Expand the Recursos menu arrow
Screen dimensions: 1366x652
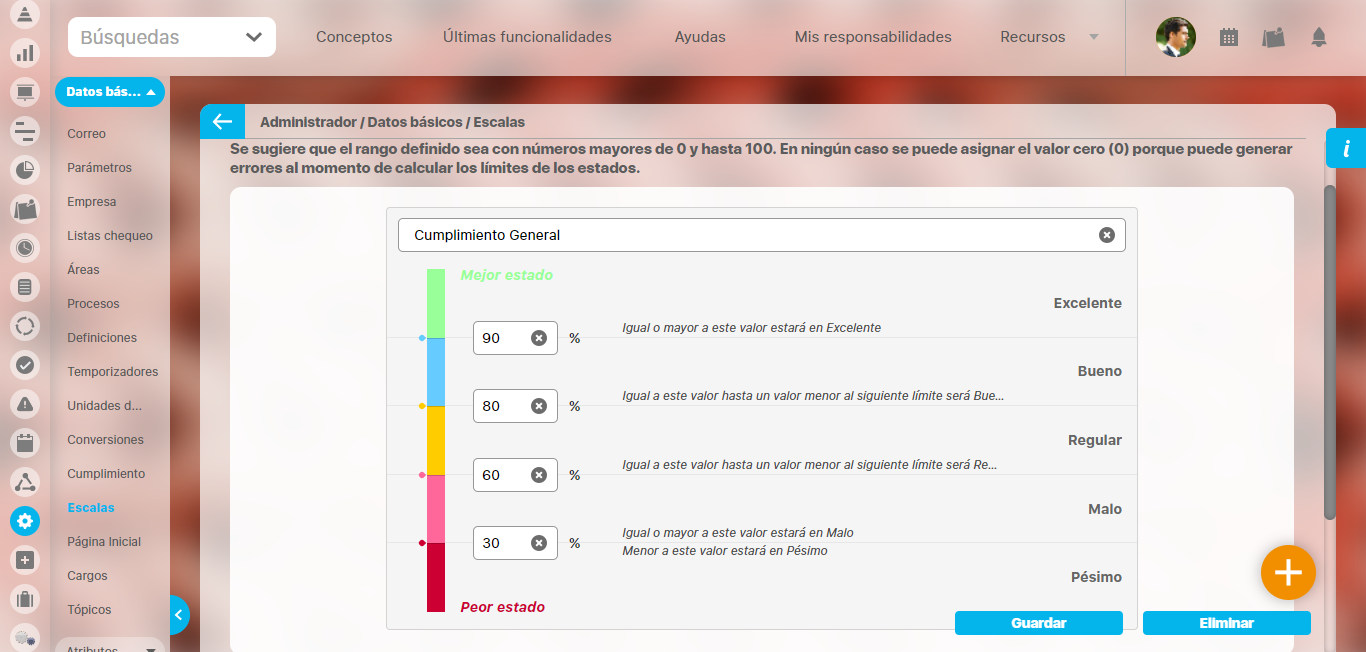(1093, 37)
